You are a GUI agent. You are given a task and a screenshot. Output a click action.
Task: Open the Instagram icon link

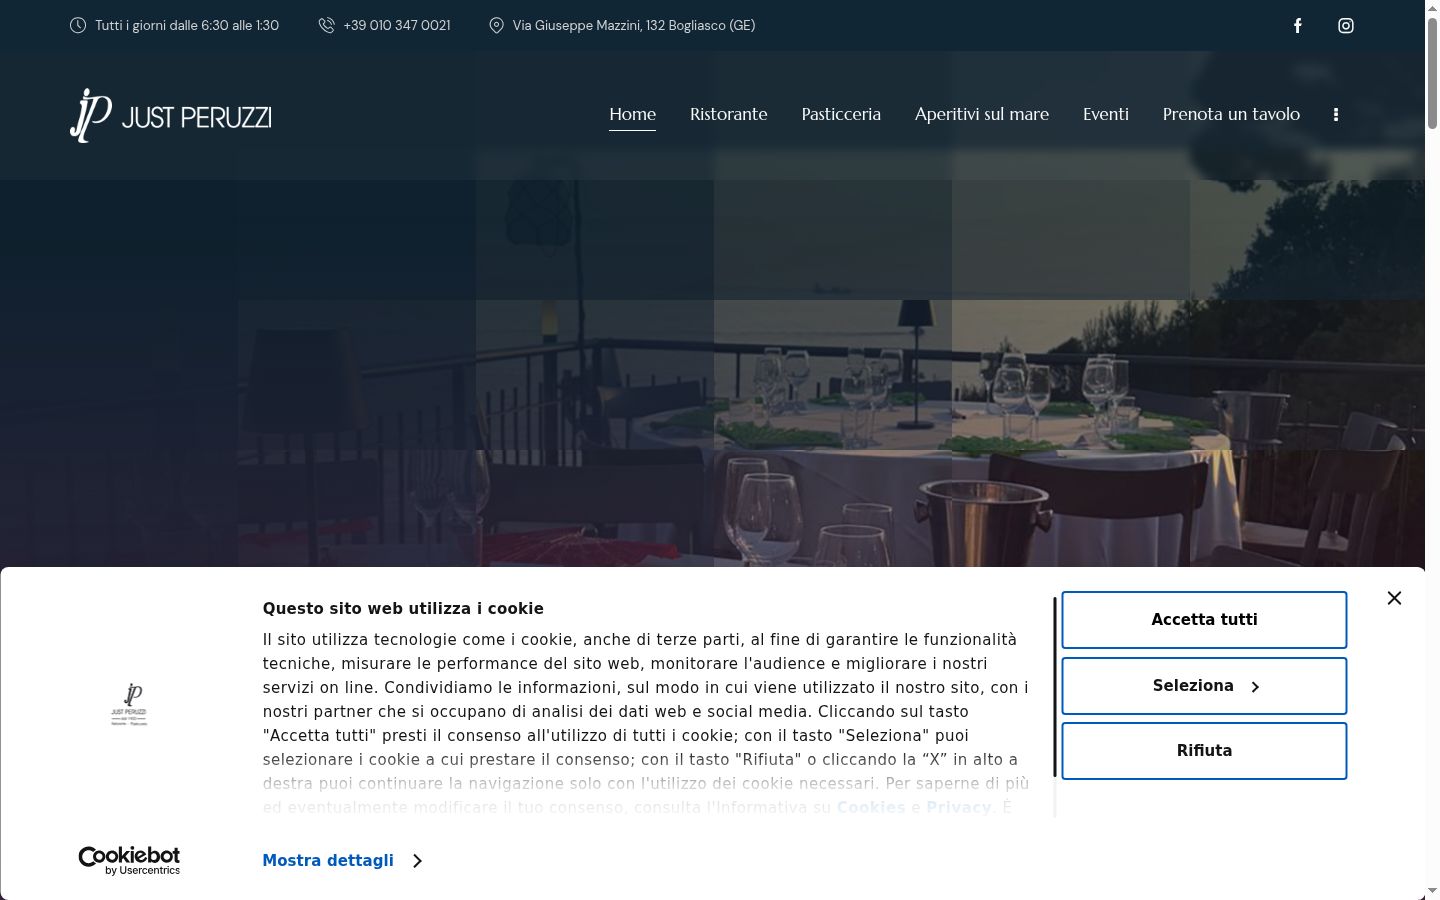[1346, 26]
